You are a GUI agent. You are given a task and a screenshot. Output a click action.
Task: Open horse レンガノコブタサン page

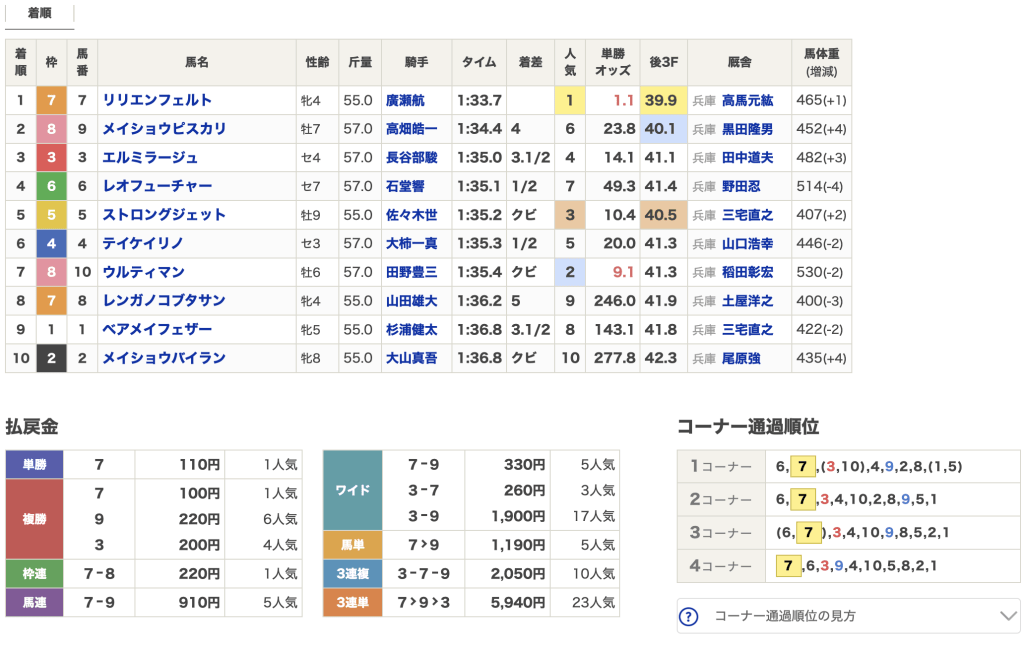tap(165, 301)
